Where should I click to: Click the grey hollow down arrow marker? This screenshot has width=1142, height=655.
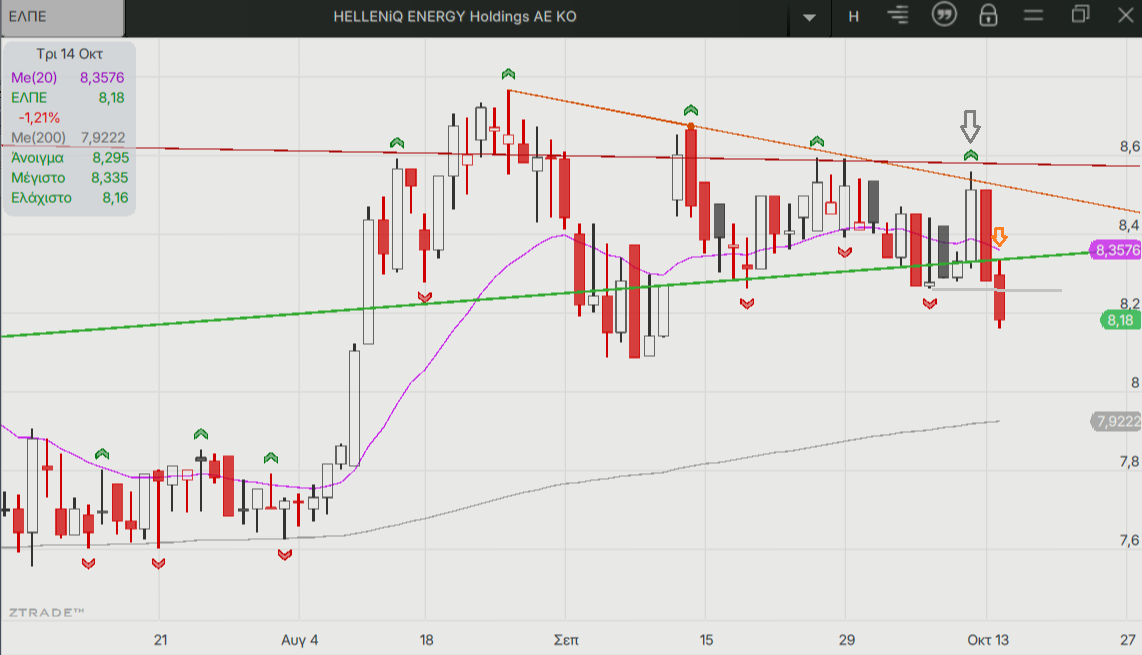point(970,126)
